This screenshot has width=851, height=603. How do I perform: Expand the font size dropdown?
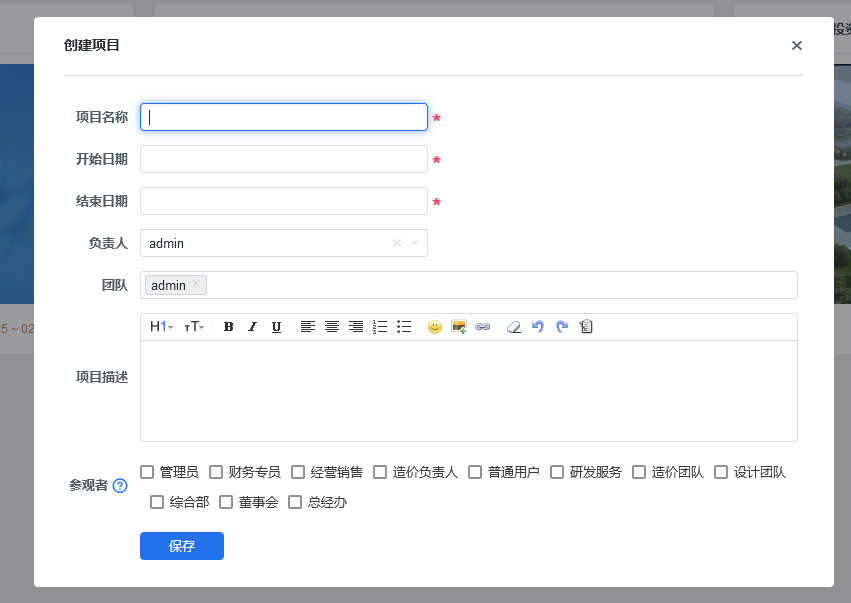click(x=193, y=327)
